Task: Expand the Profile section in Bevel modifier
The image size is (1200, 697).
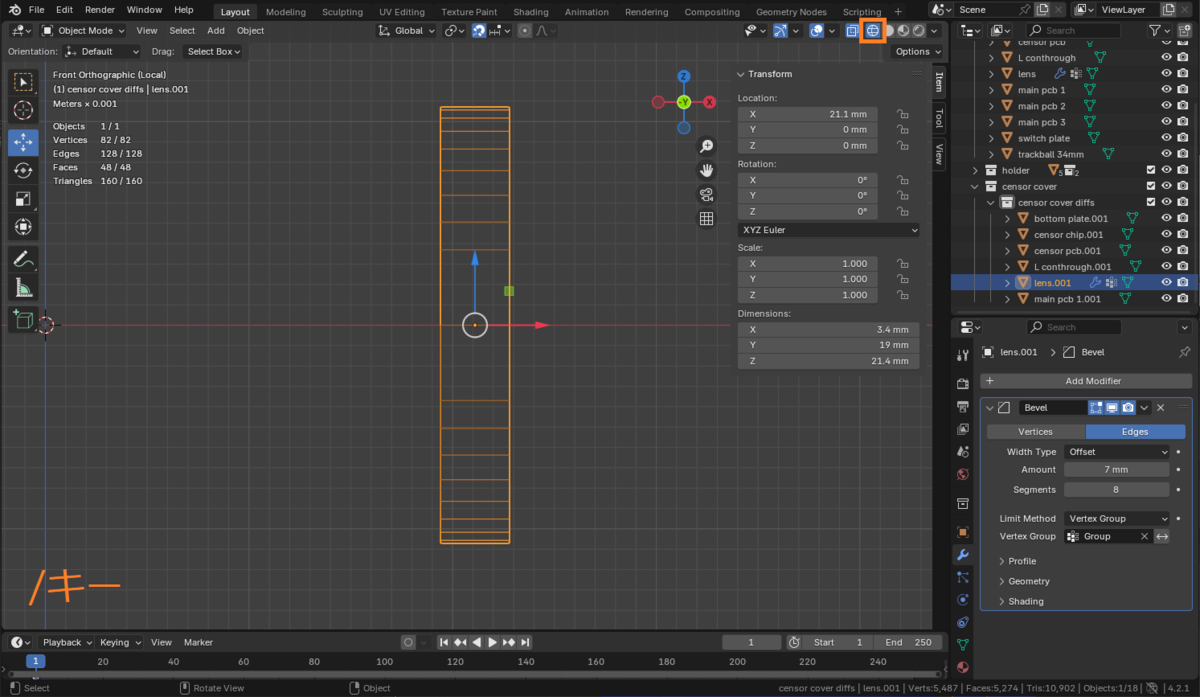Action: [x=1021, y=561]
